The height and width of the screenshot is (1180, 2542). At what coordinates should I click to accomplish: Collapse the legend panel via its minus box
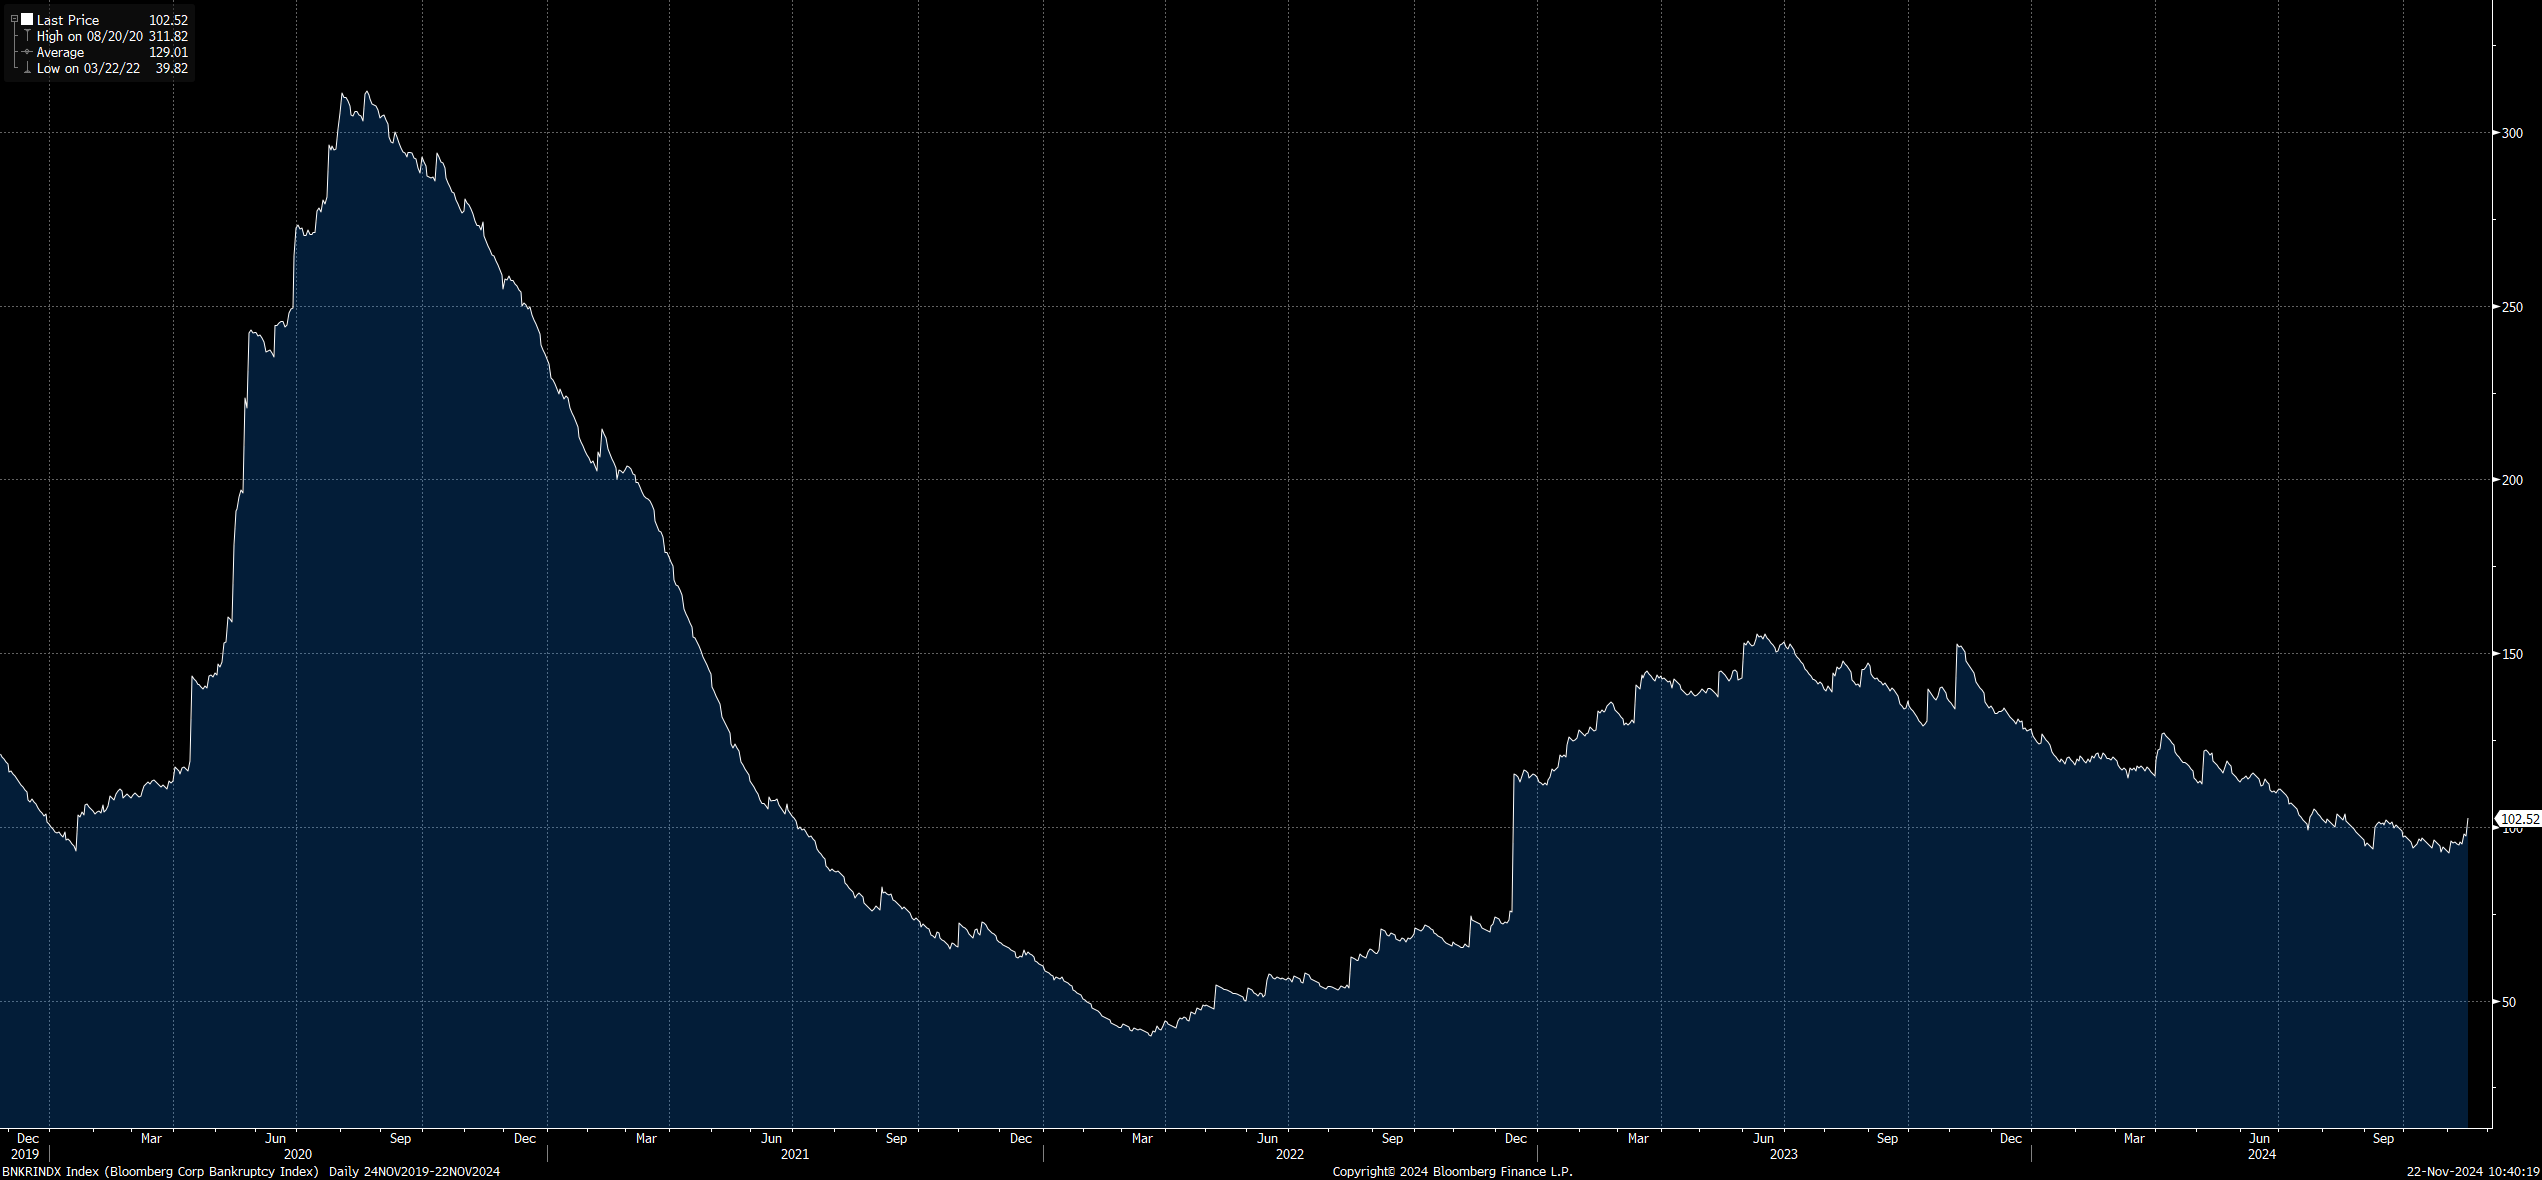tap(16, 19)
